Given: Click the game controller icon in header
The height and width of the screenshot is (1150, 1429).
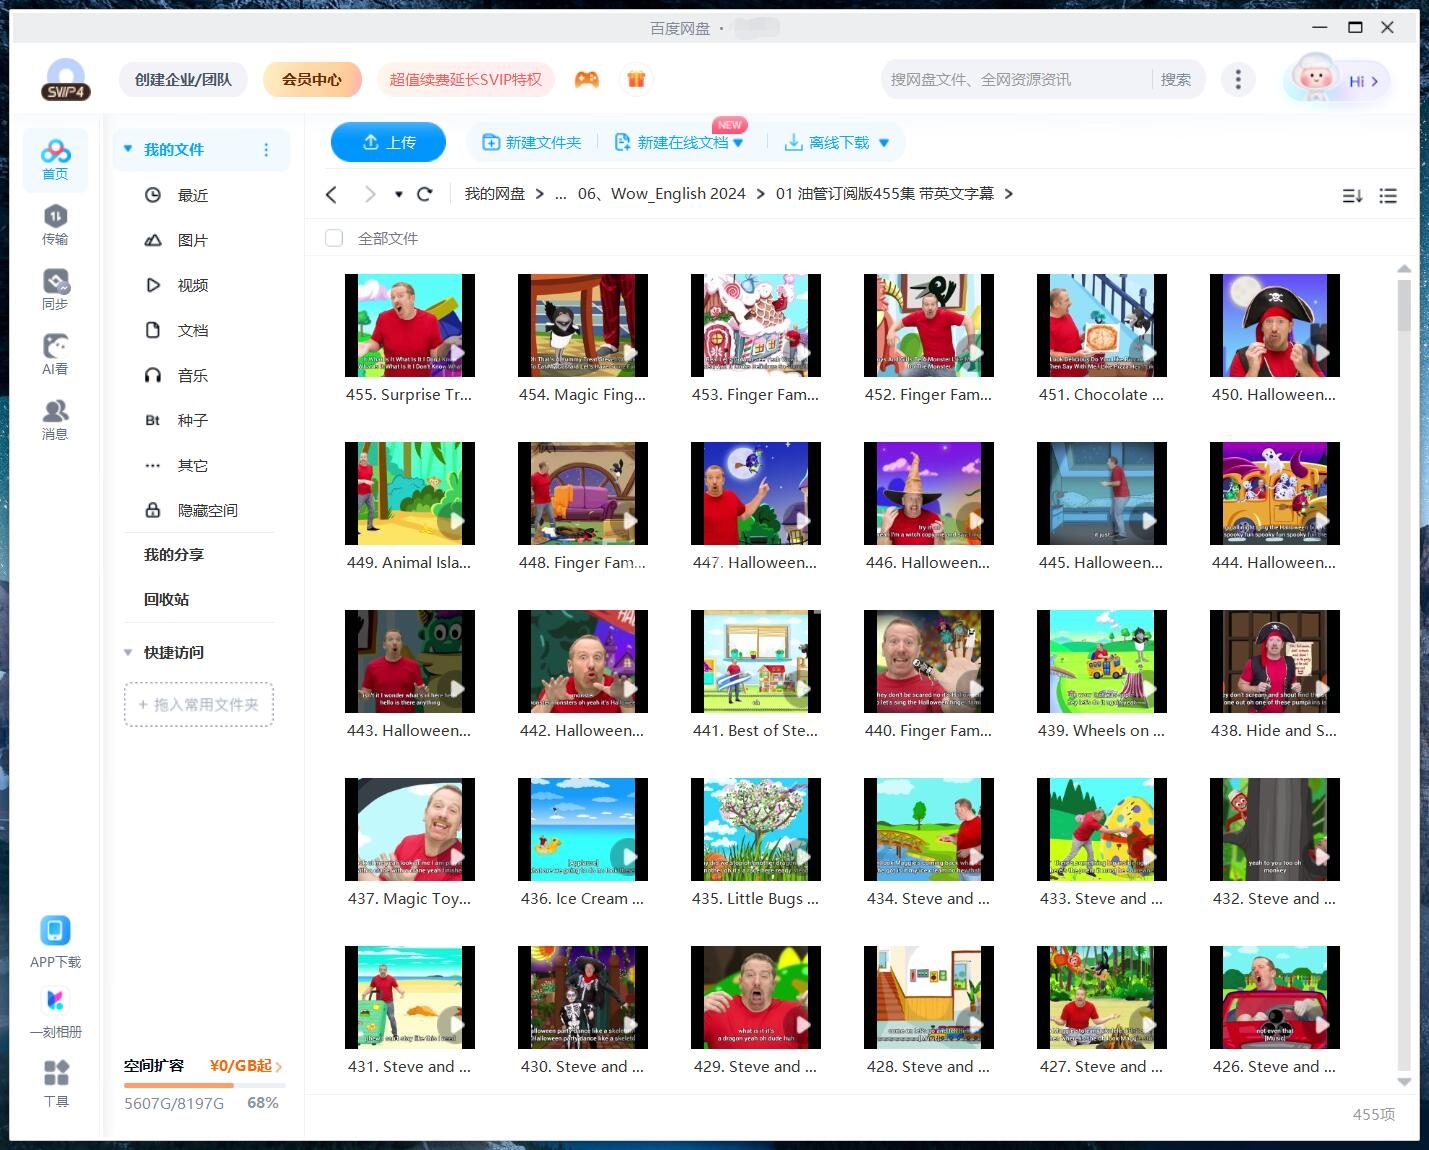Looking at the screenshot, I should [587, 80].
